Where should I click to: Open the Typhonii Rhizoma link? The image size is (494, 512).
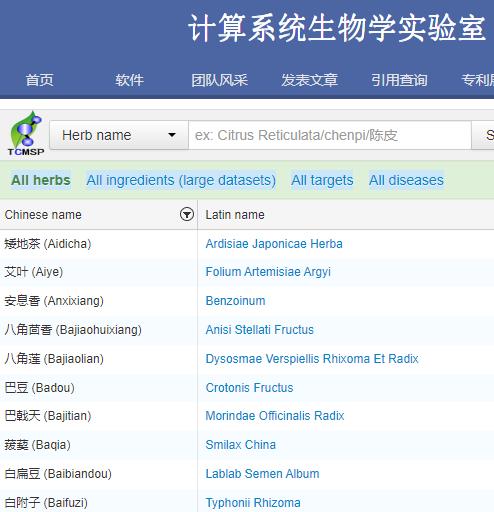(253, 503)
